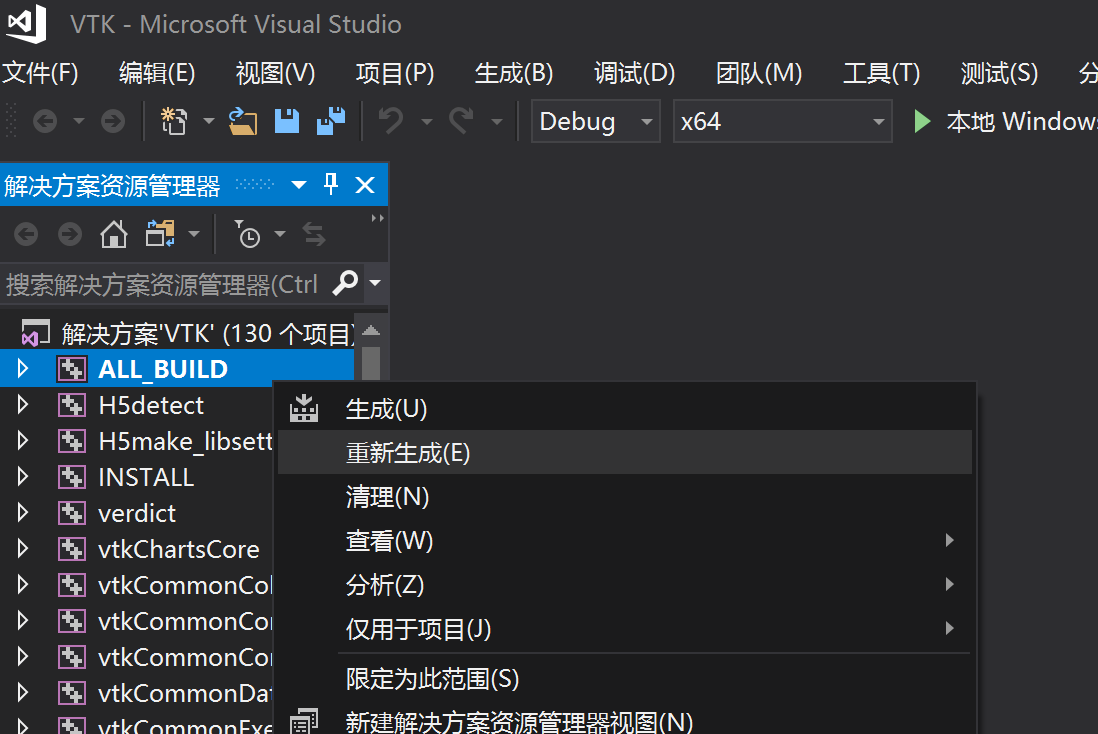Screen dimensions: 1098x734
Task: Expand the ALL_BUILD project node
Action: pos(22,368)
